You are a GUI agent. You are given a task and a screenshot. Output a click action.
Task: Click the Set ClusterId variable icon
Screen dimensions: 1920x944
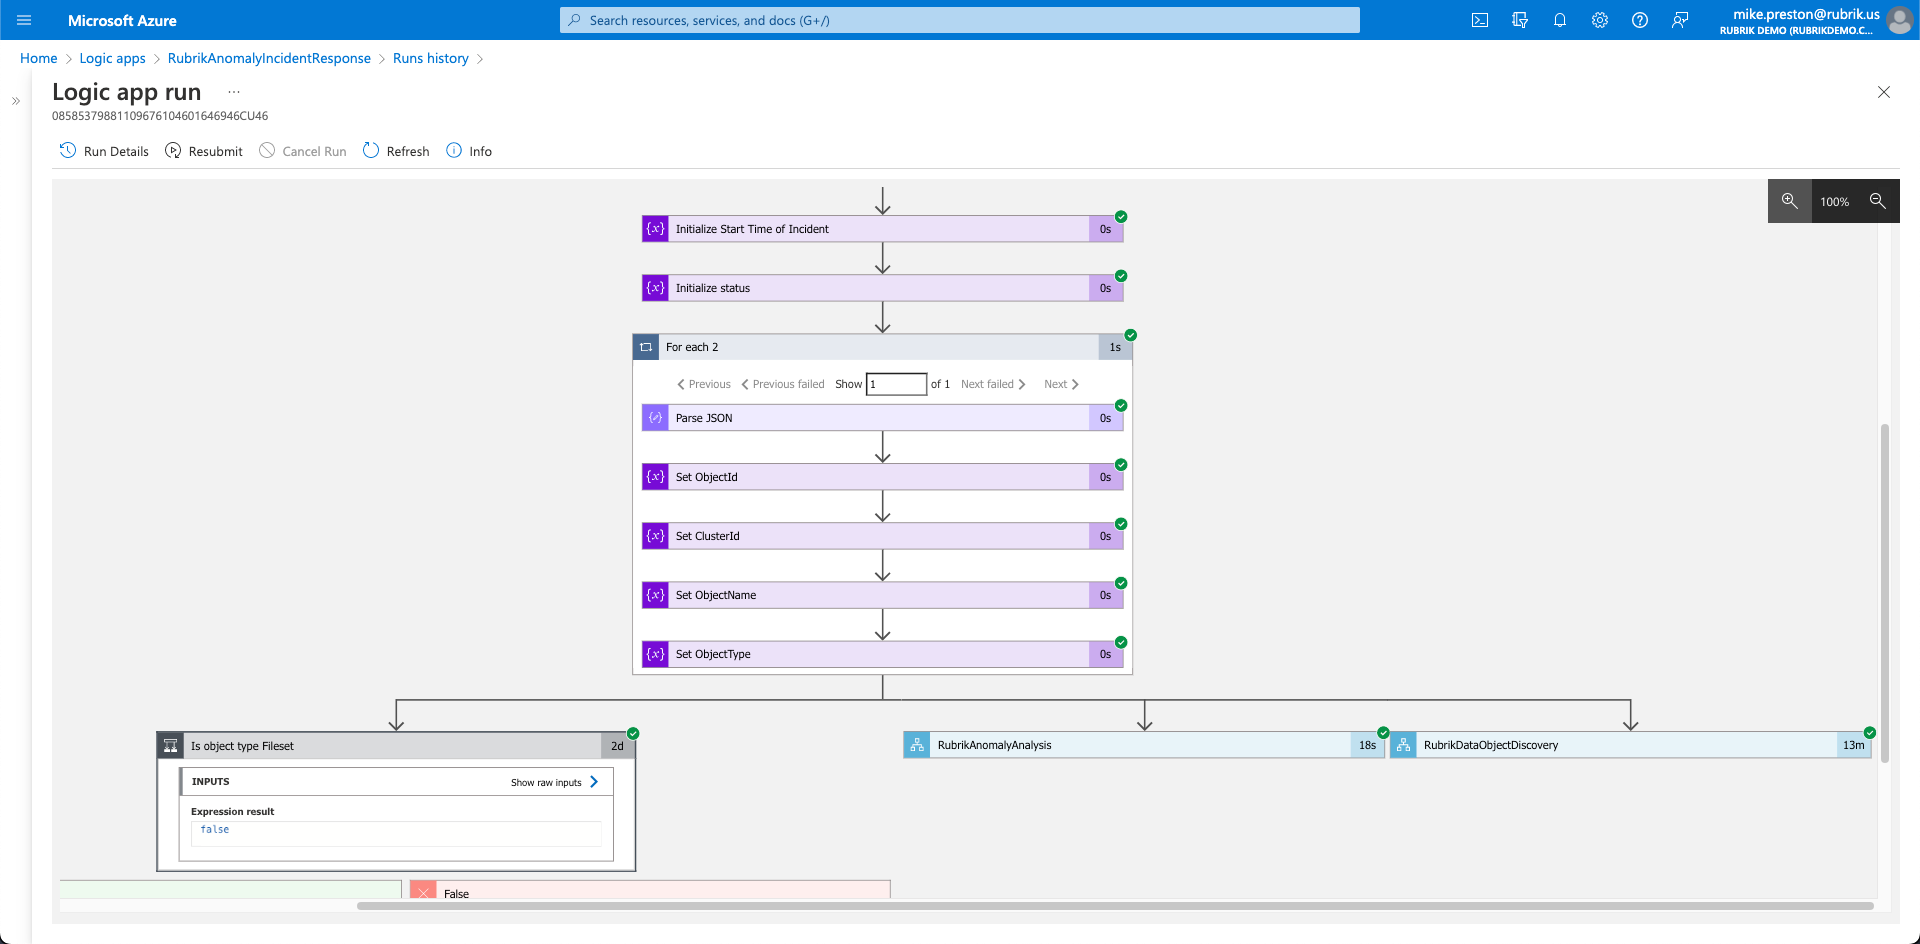pos(655,536)
